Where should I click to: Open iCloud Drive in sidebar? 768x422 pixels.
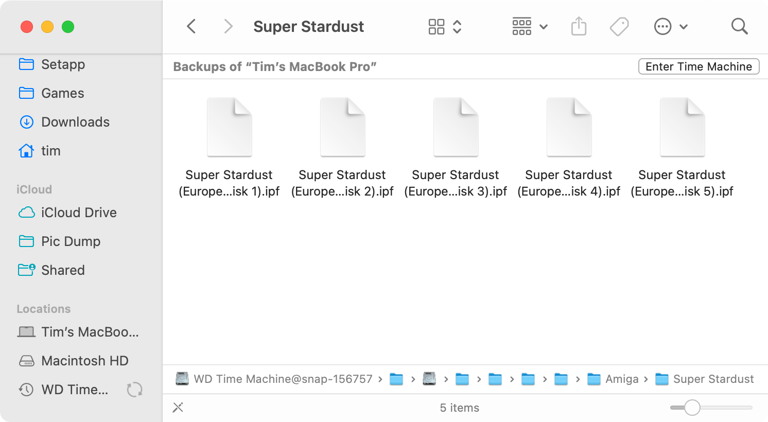[67, 212]
